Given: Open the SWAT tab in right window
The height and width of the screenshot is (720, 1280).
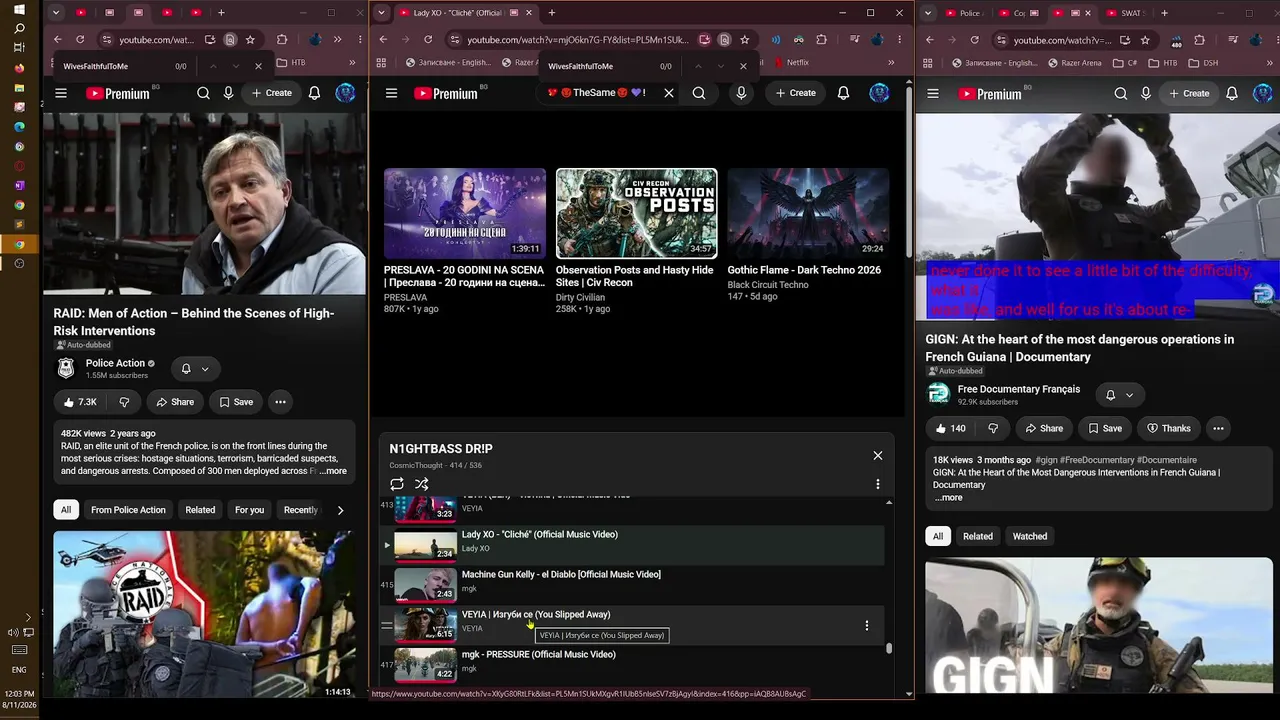Looking at the screenshot, I should pyautogui.click(x=1124, y=13).
